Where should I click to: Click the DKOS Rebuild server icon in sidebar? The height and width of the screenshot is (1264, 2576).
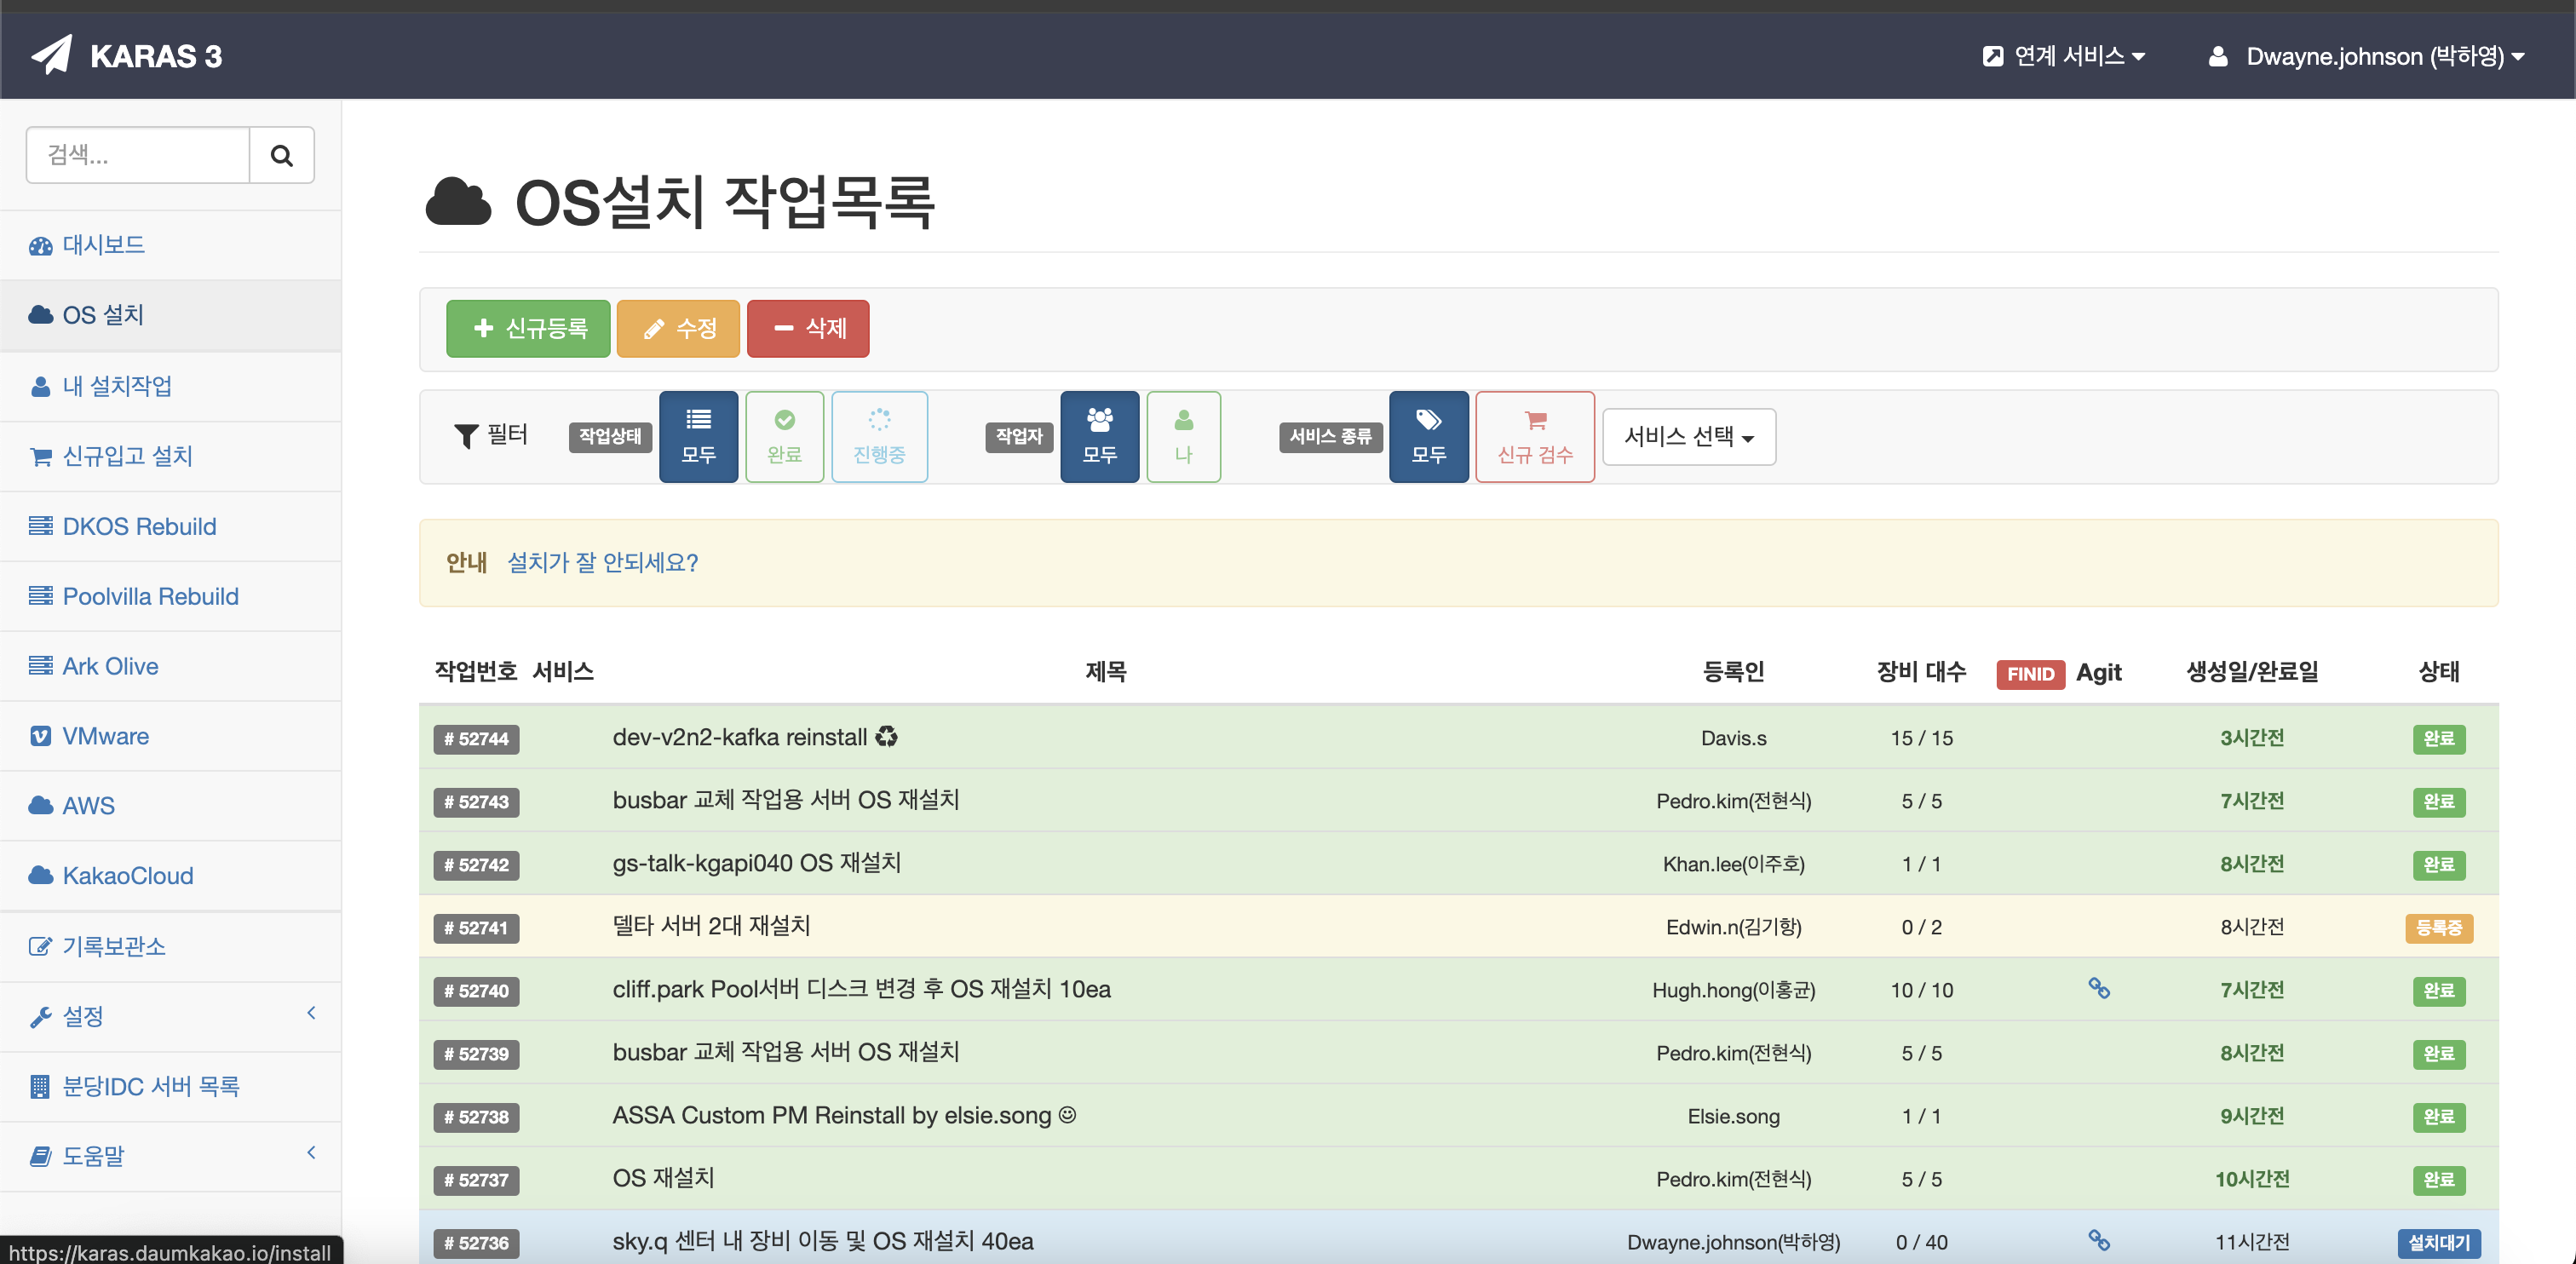tap(40, 526)
